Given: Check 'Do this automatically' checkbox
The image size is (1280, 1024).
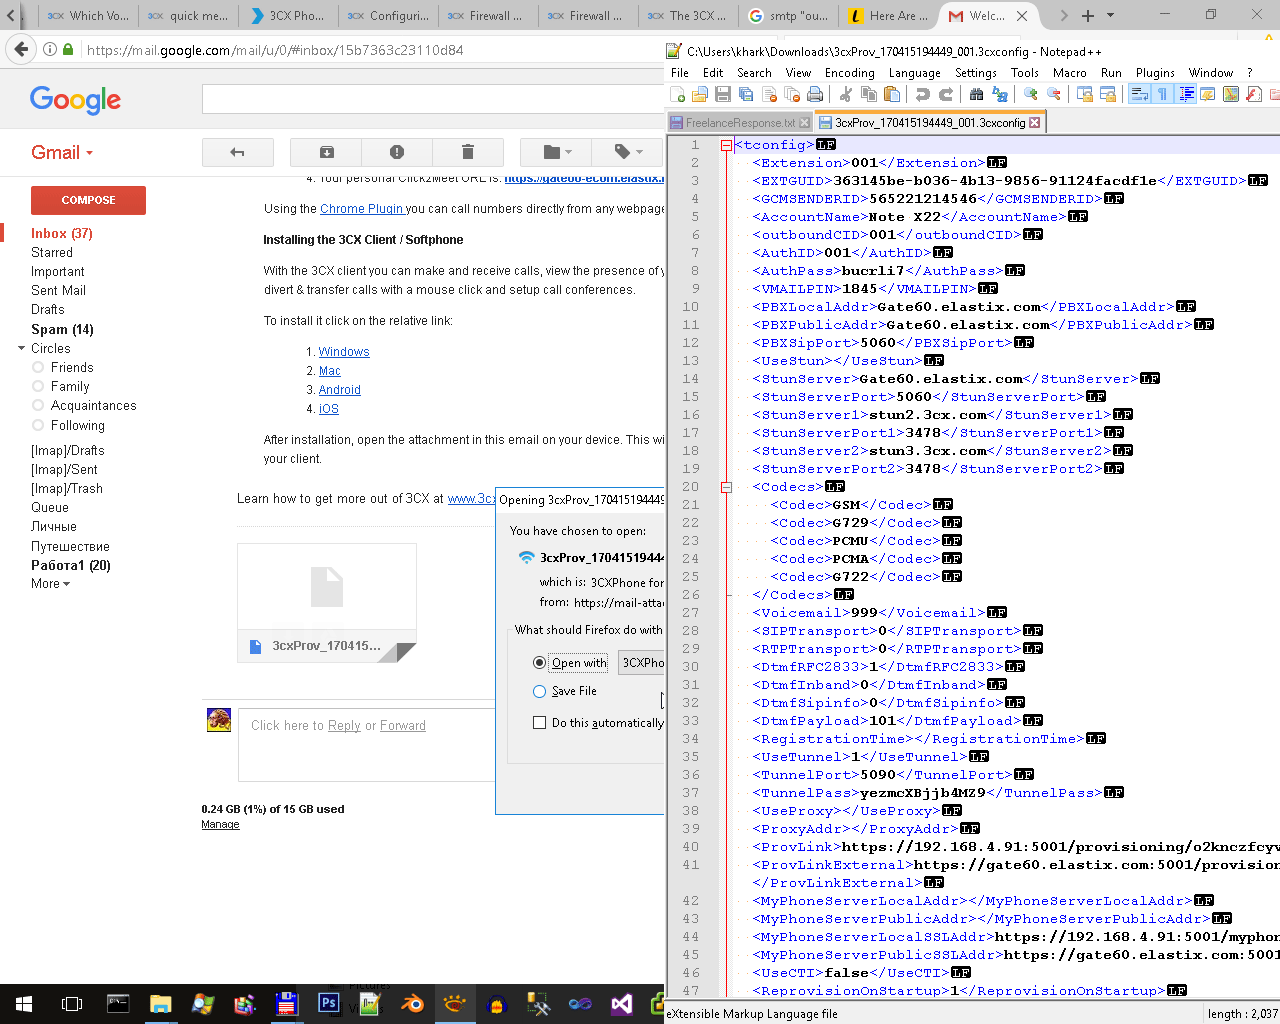Looking at the screenshot, I should point(540,723).
